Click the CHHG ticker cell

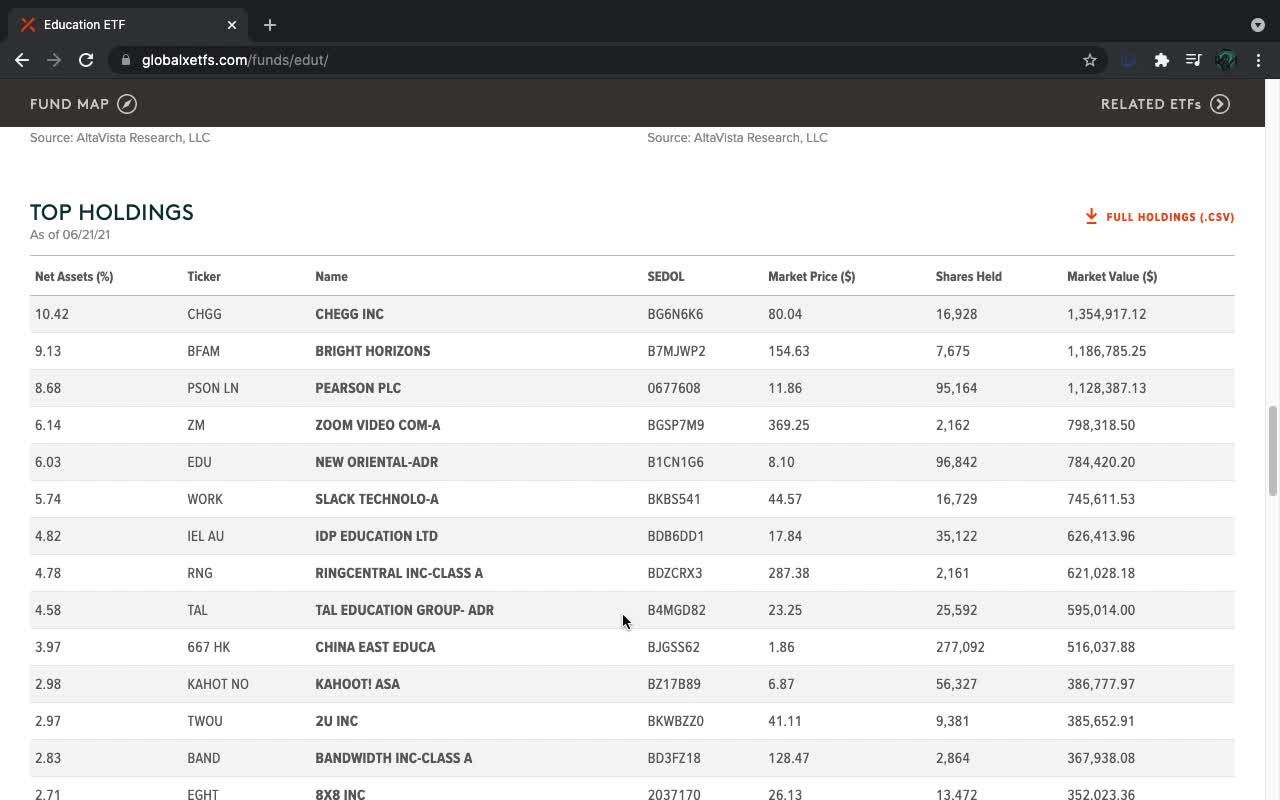coord(204,314)
